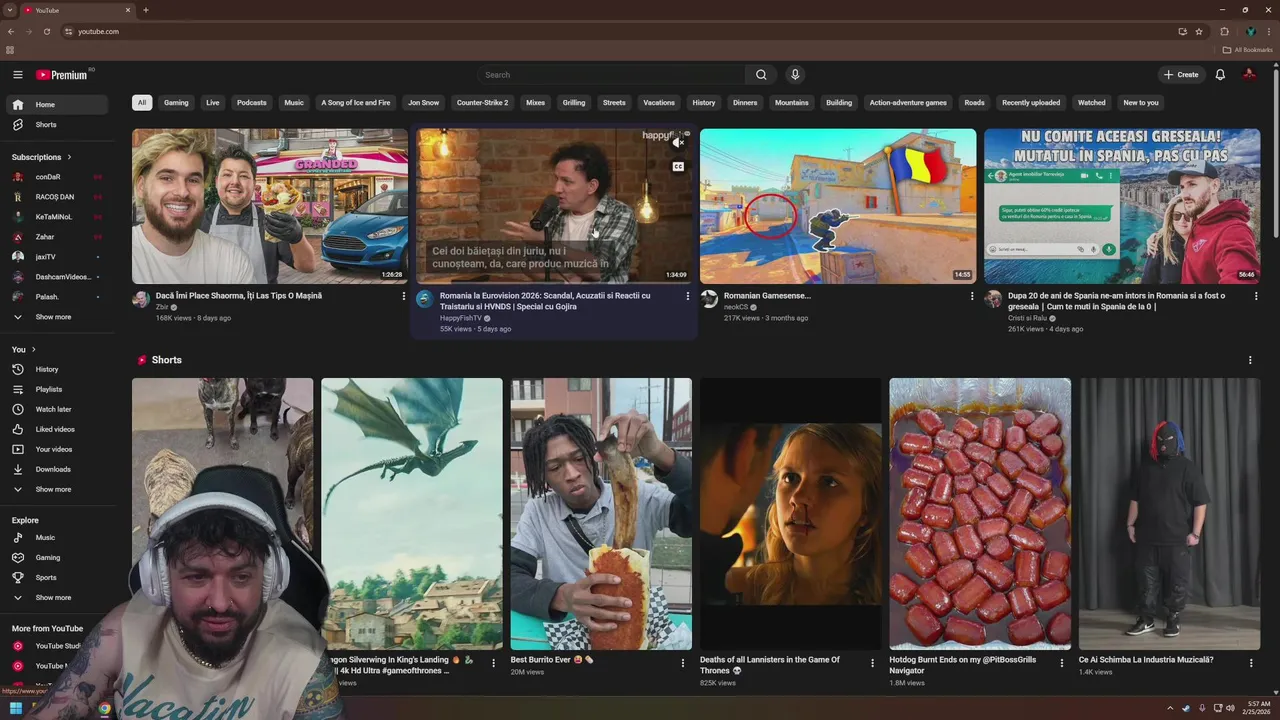
Task: Open options for Industria Muzicală short
Action: click(1251, 663)
